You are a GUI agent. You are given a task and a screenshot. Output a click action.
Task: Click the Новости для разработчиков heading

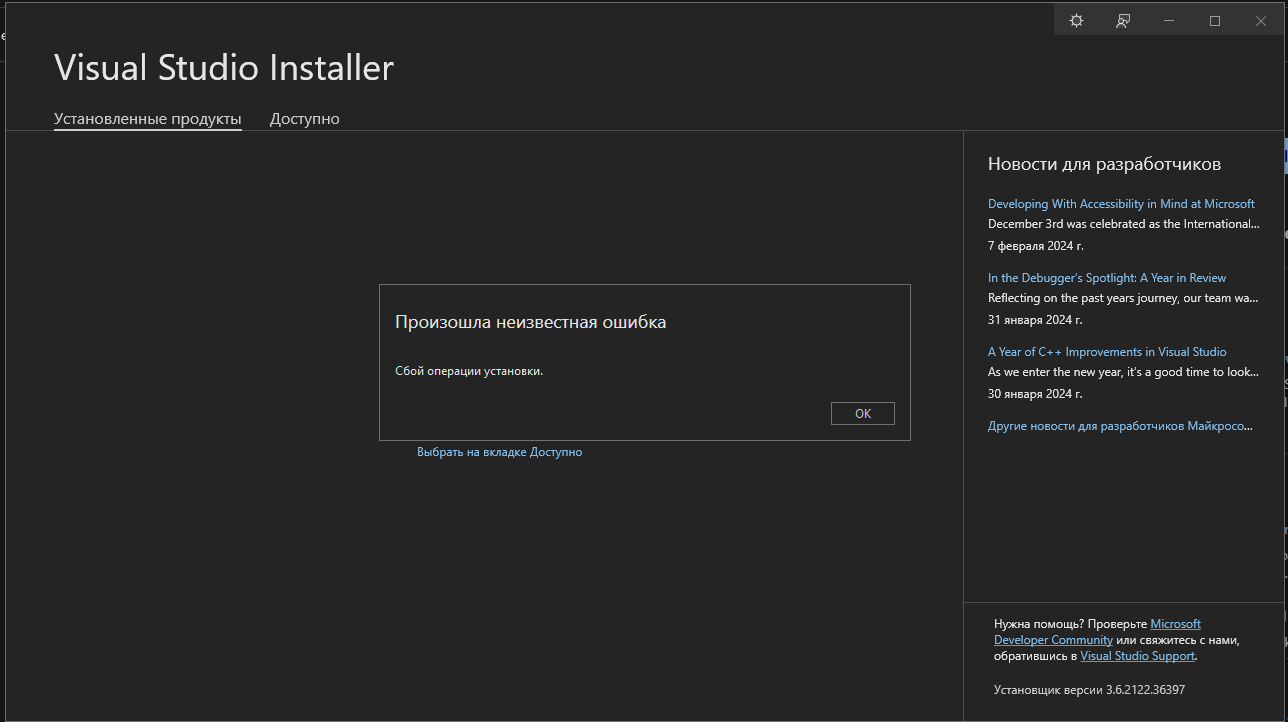coord(1104,164)
